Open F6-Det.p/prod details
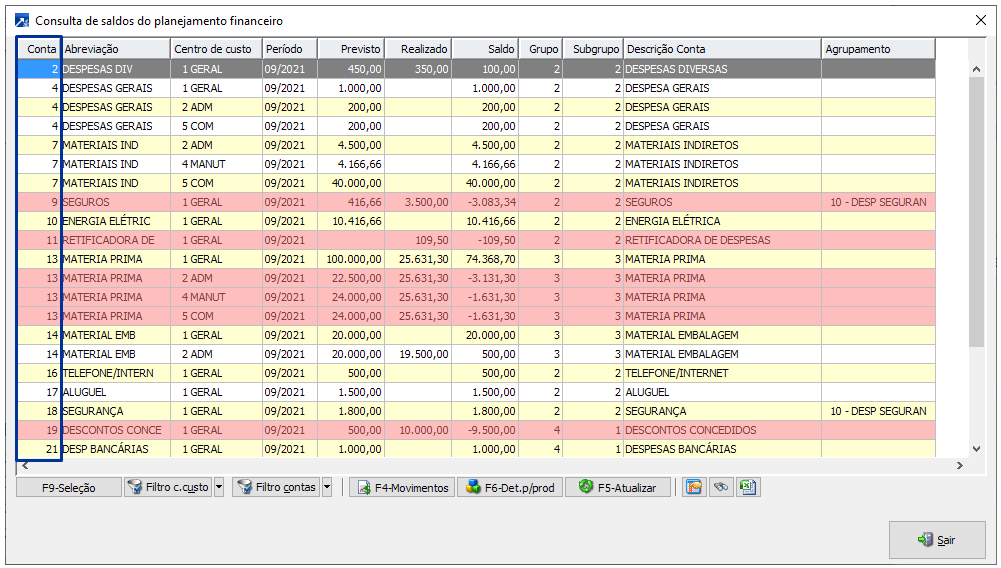 click(509, 487)
